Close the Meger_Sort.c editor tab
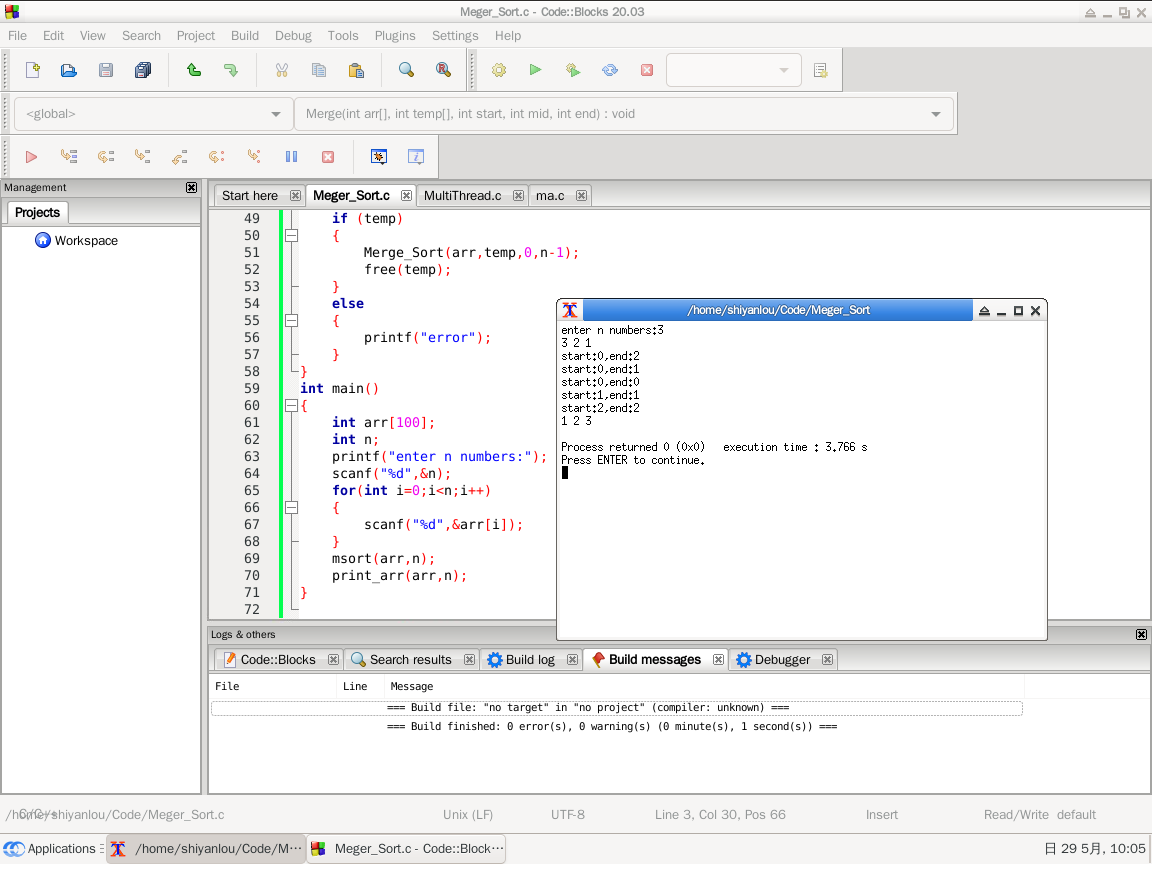The height and width of the screenshot is (896, 1152). [406, 195]
